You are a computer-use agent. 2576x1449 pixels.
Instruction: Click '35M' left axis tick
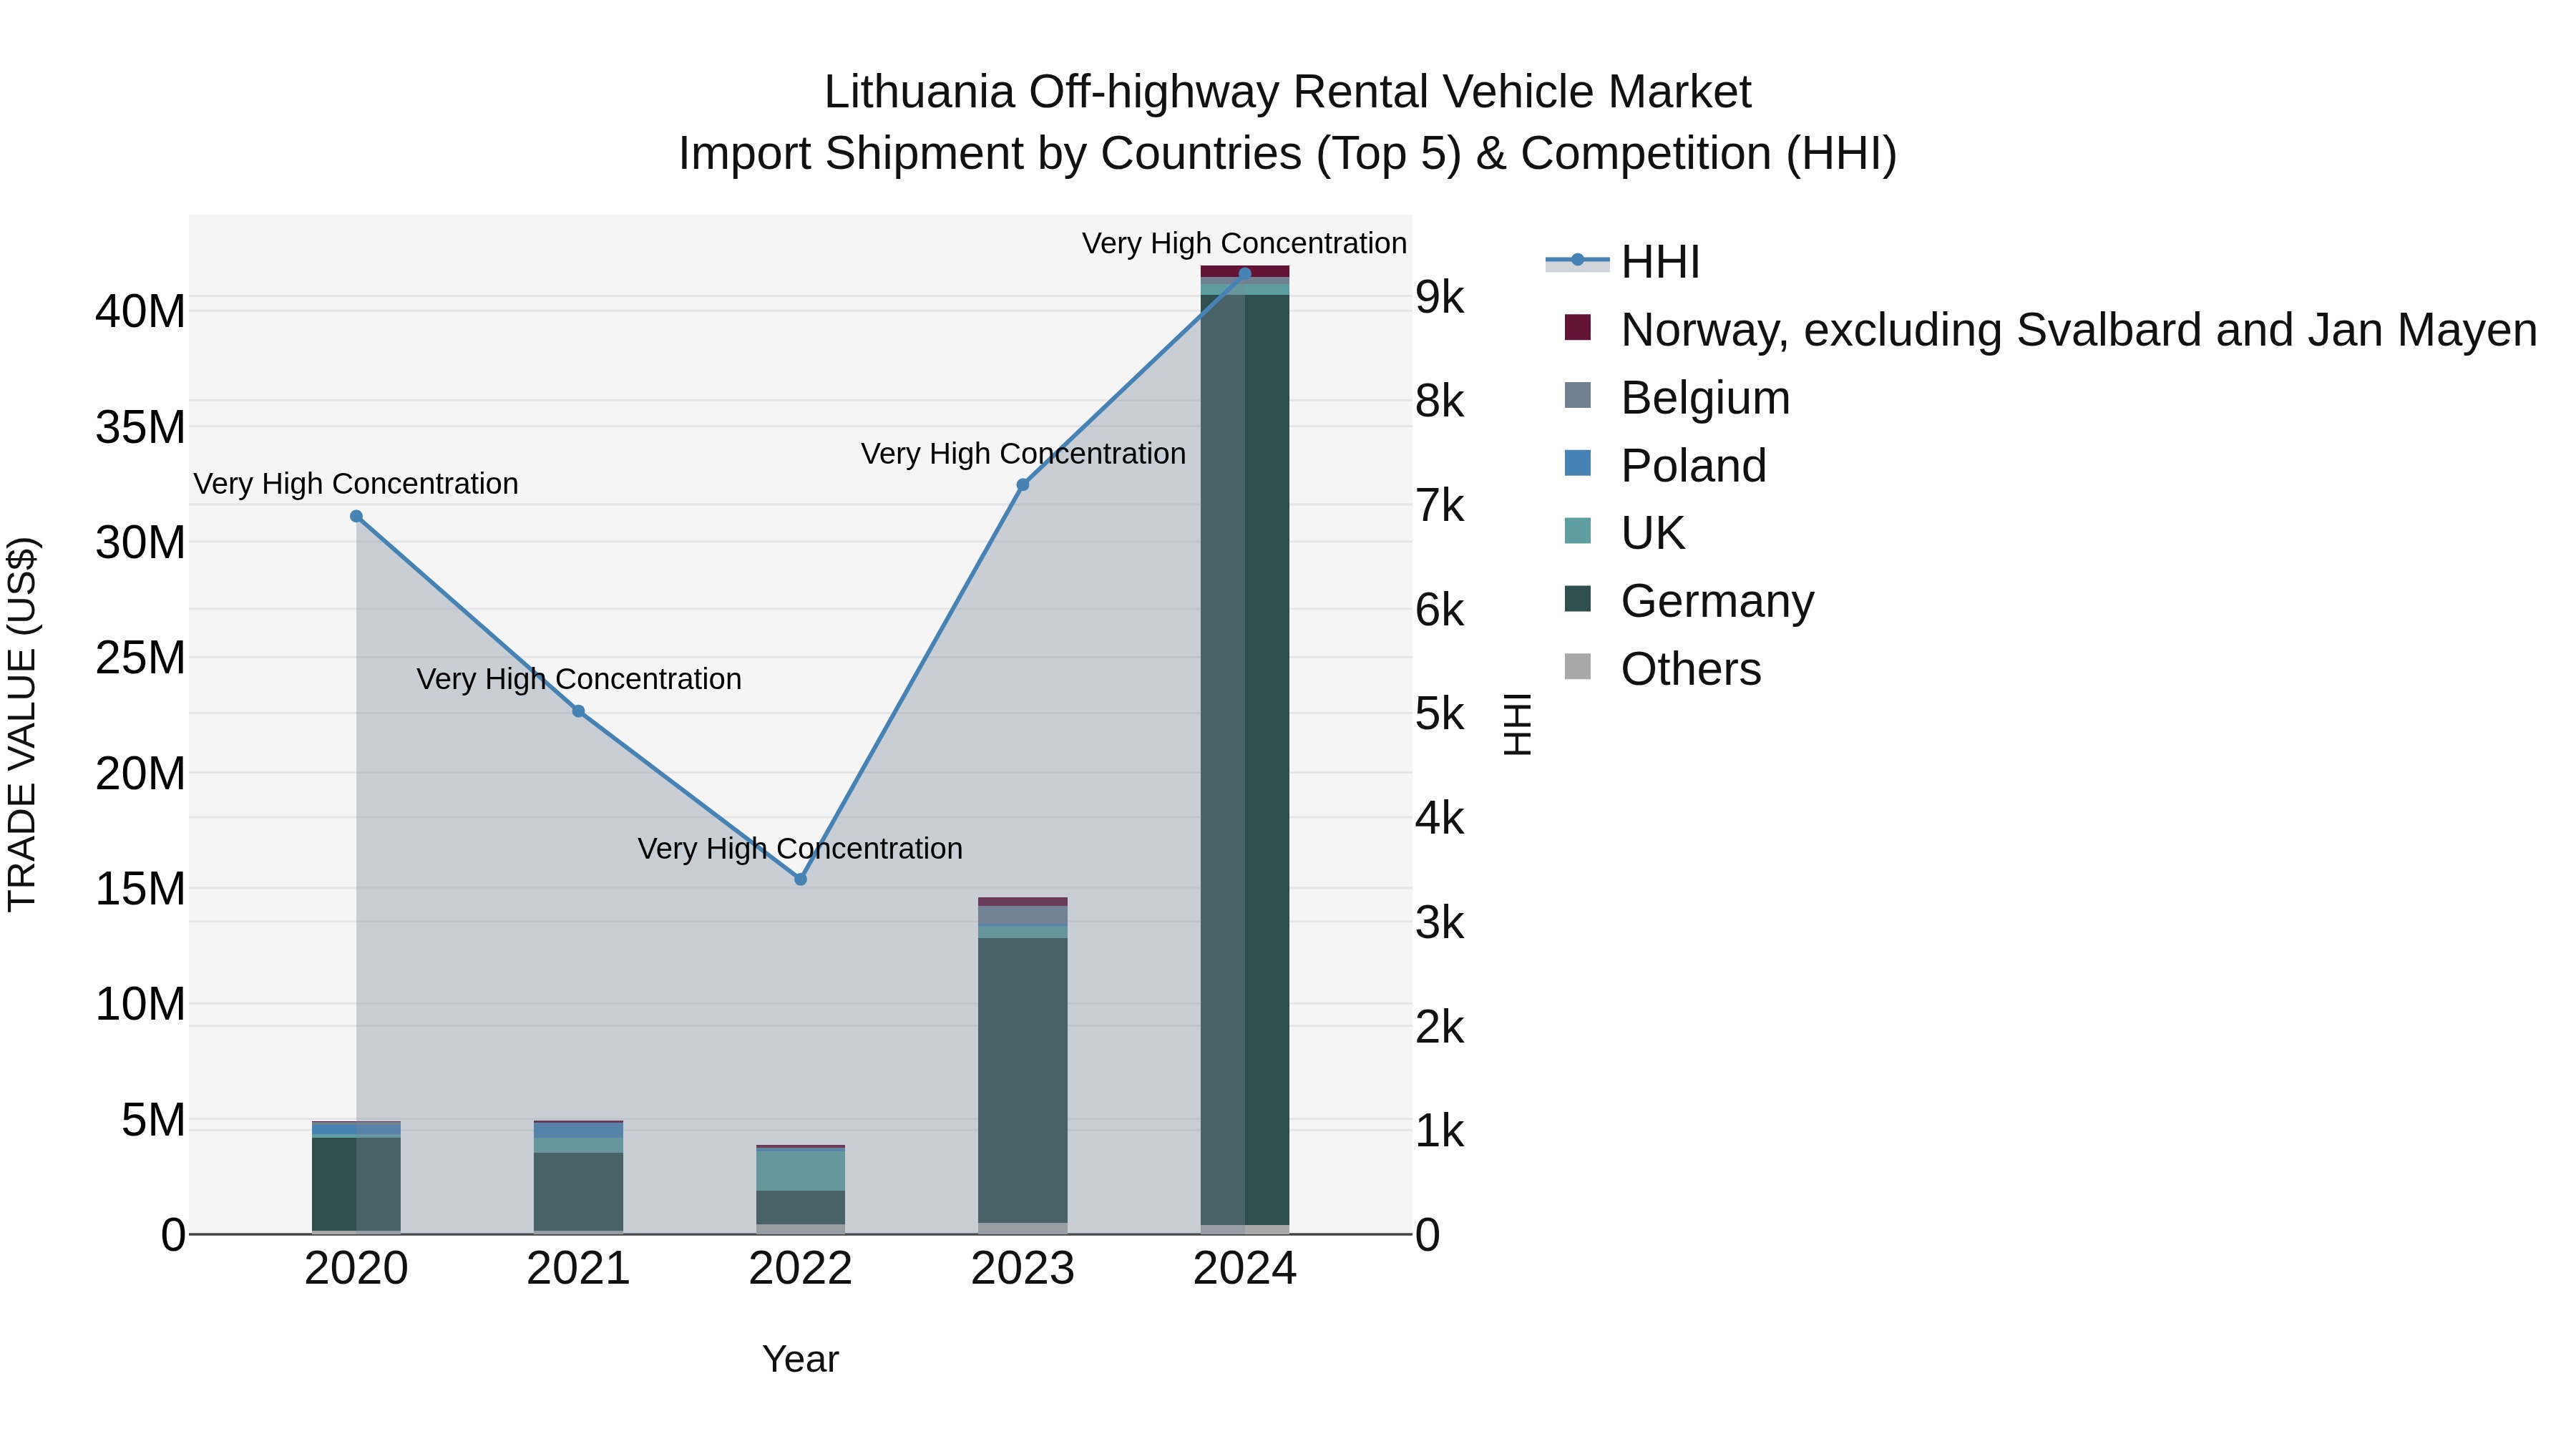140,427
